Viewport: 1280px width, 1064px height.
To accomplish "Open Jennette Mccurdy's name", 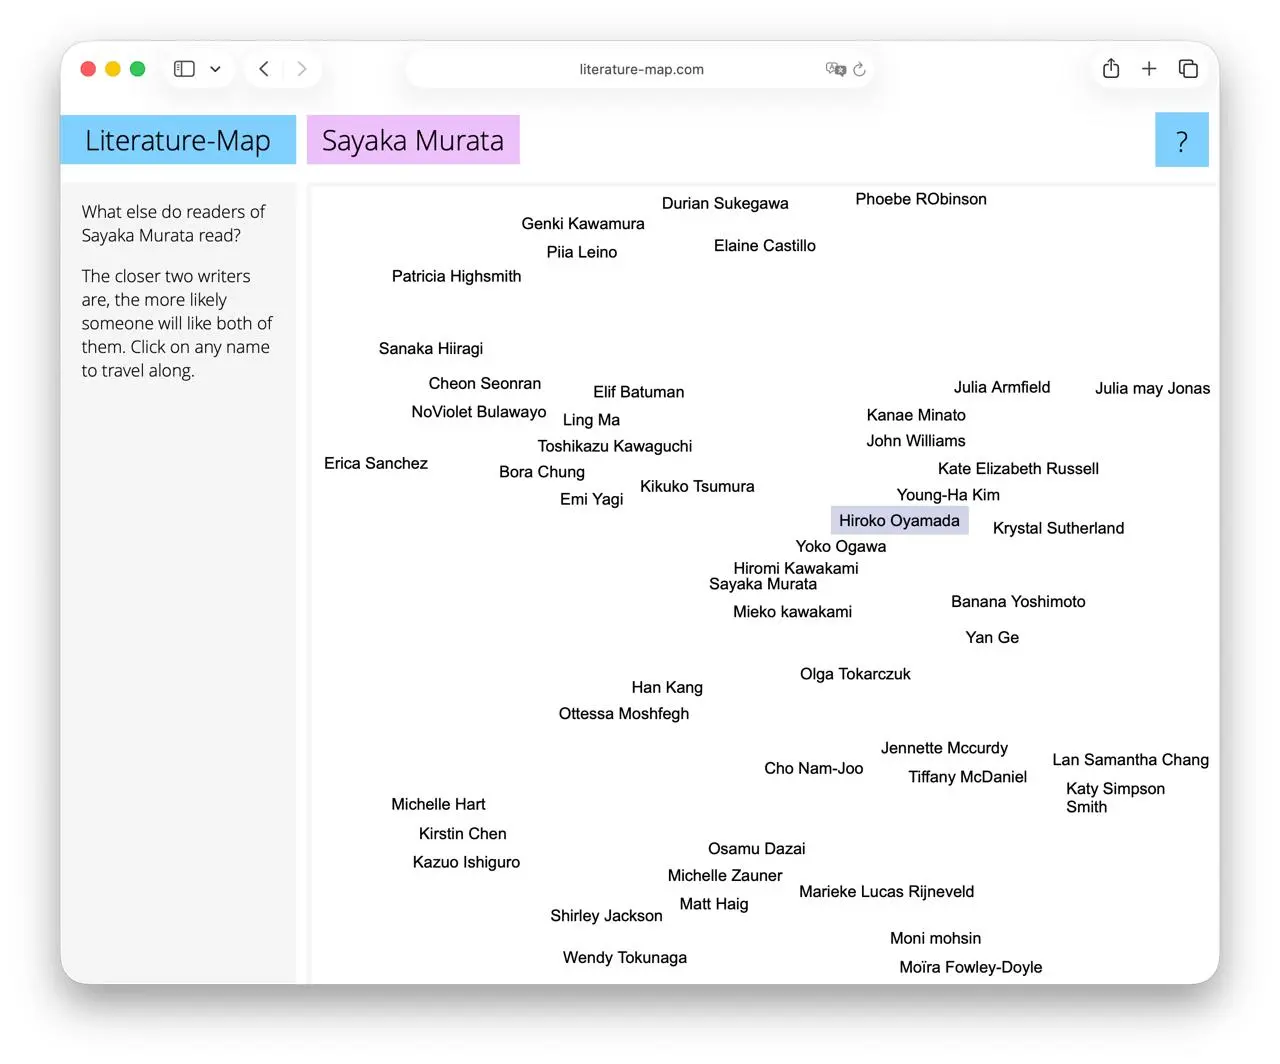I will click(x=944, y=748).
